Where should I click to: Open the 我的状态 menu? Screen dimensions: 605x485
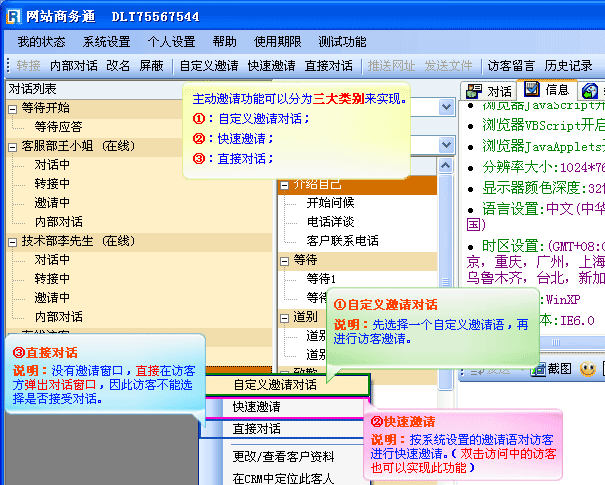41,42
